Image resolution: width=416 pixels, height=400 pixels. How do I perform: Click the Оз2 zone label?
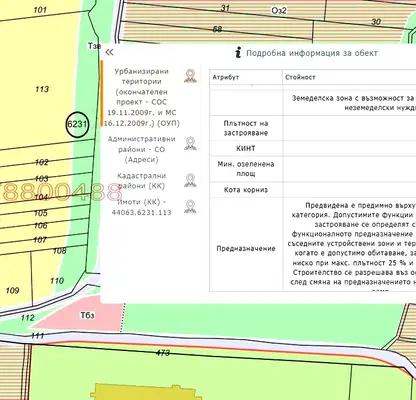pos(279,10)
